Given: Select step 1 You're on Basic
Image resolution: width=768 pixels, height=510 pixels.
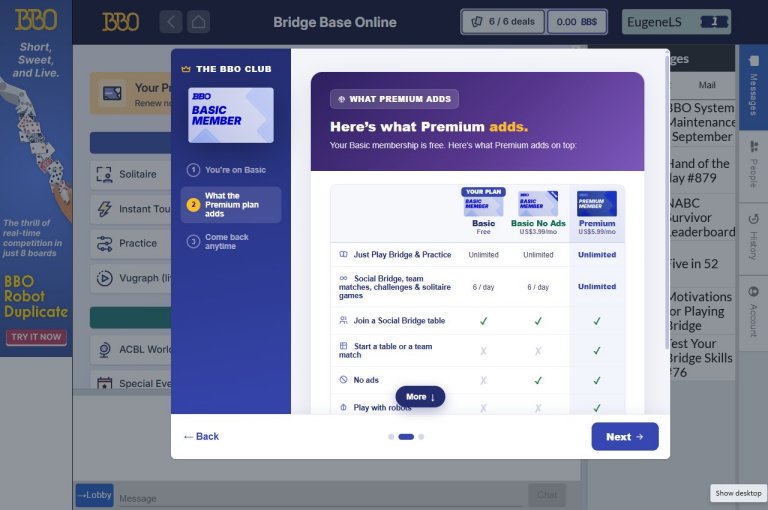Looking at the screenshot, I should 231,170.
